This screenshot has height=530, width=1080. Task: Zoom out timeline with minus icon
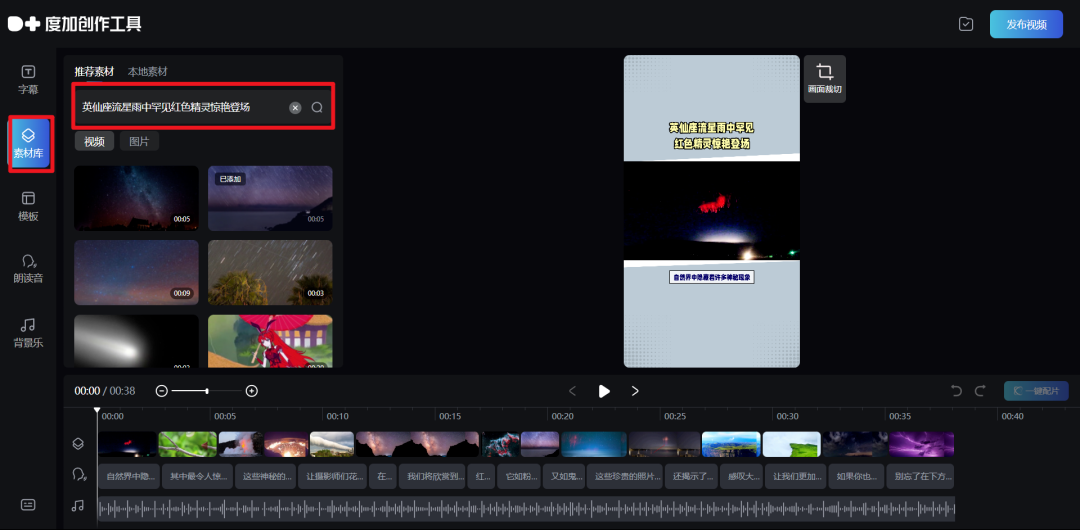[162, 391]
